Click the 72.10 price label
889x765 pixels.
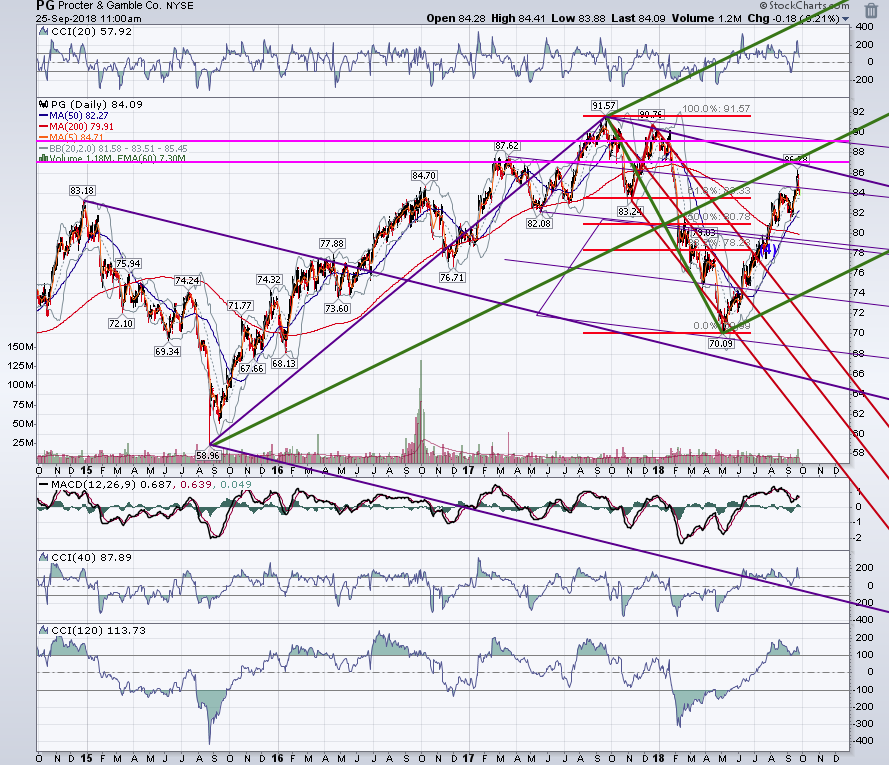[121, 324]
